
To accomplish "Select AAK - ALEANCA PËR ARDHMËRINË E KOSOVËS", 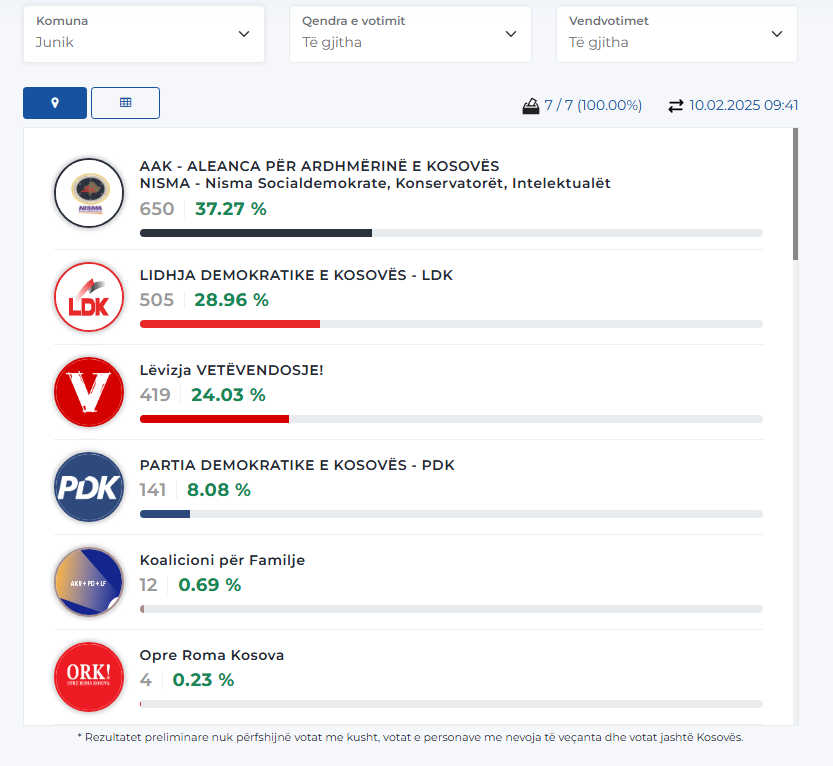I will (319, 166).
